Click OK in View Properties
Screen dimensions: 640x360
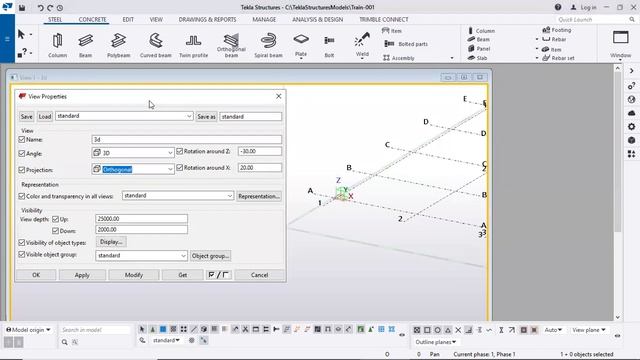[36, 275]
